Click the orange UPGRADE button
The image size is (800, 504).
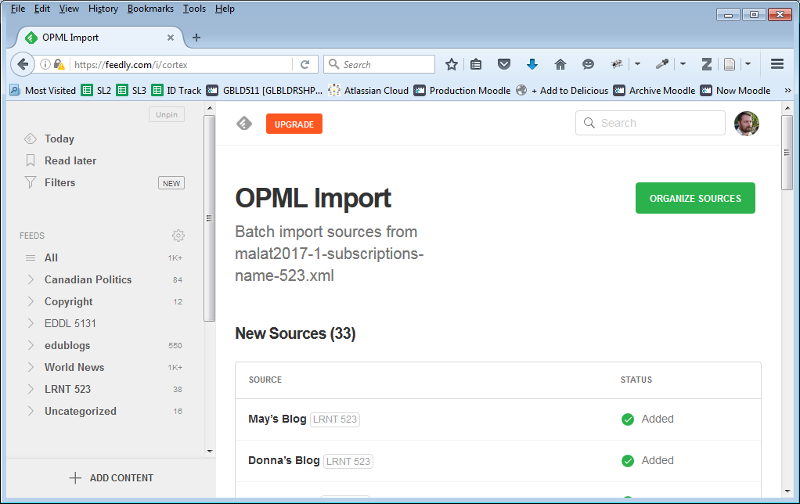pyautogui.click(x=294, y=124)
